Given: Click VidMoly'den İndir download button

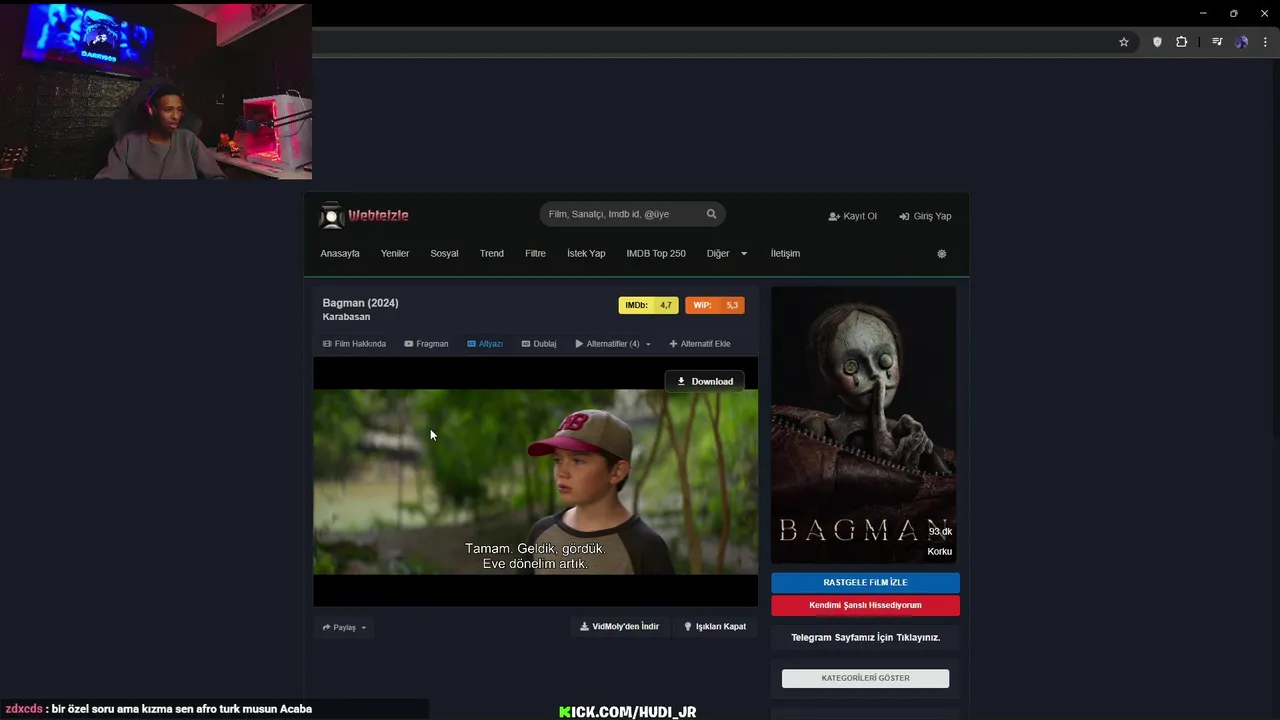Looking at the screenshot, I should click(620, 627).
